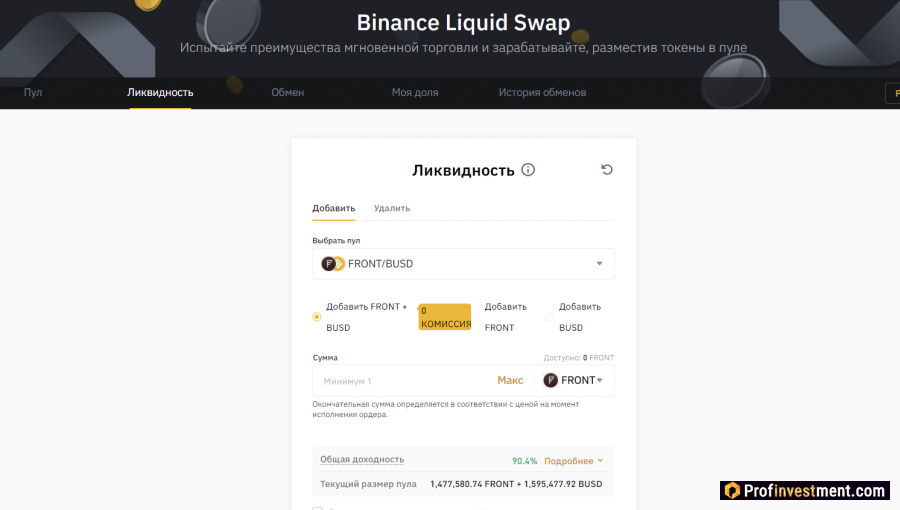
Task: Select the add FRONT + BUSD radio option
Action: [316, 317]
